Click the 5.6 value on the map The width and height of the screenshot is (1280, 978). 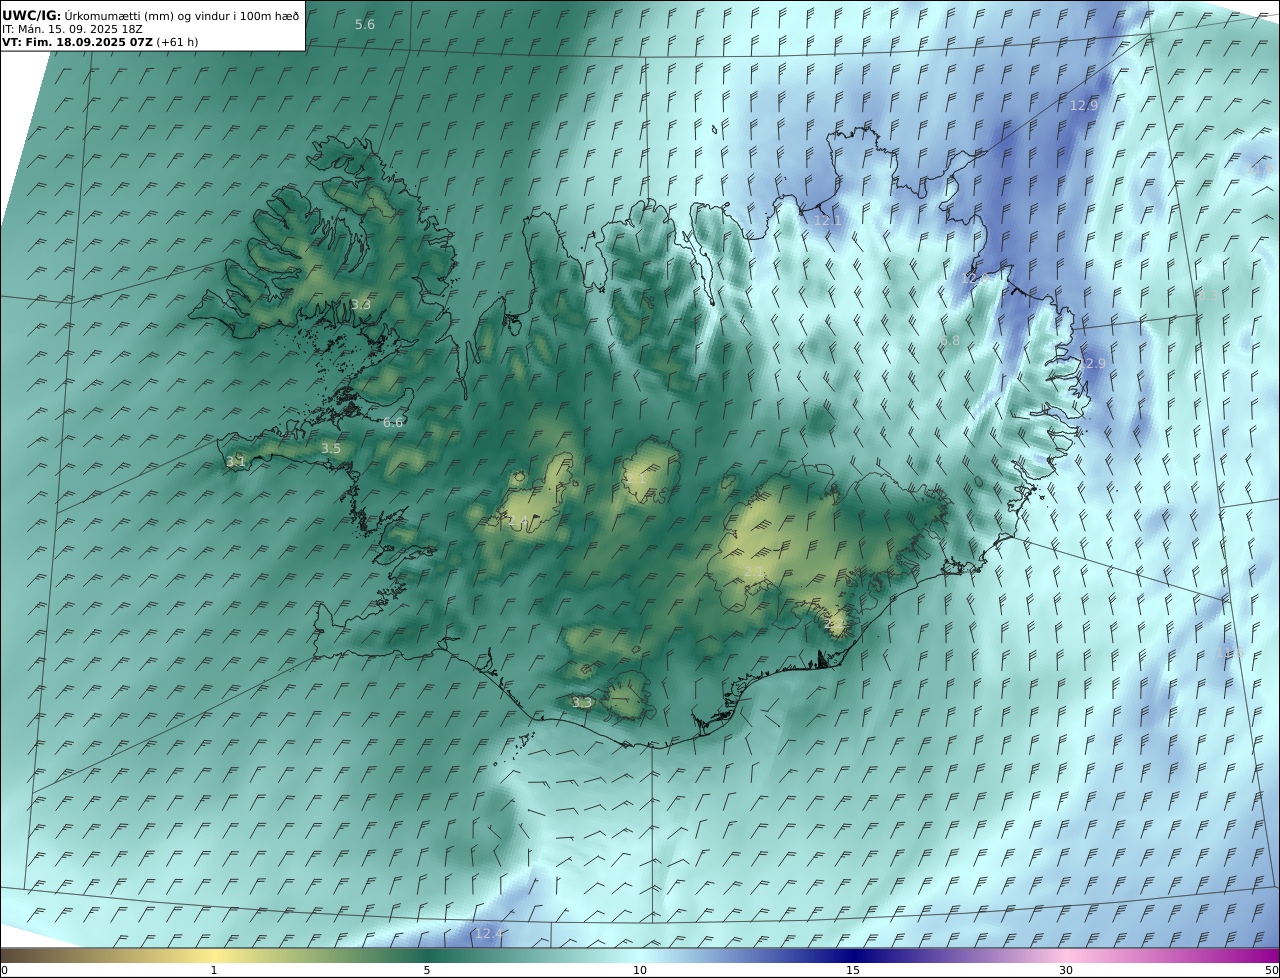coord(365,24)
